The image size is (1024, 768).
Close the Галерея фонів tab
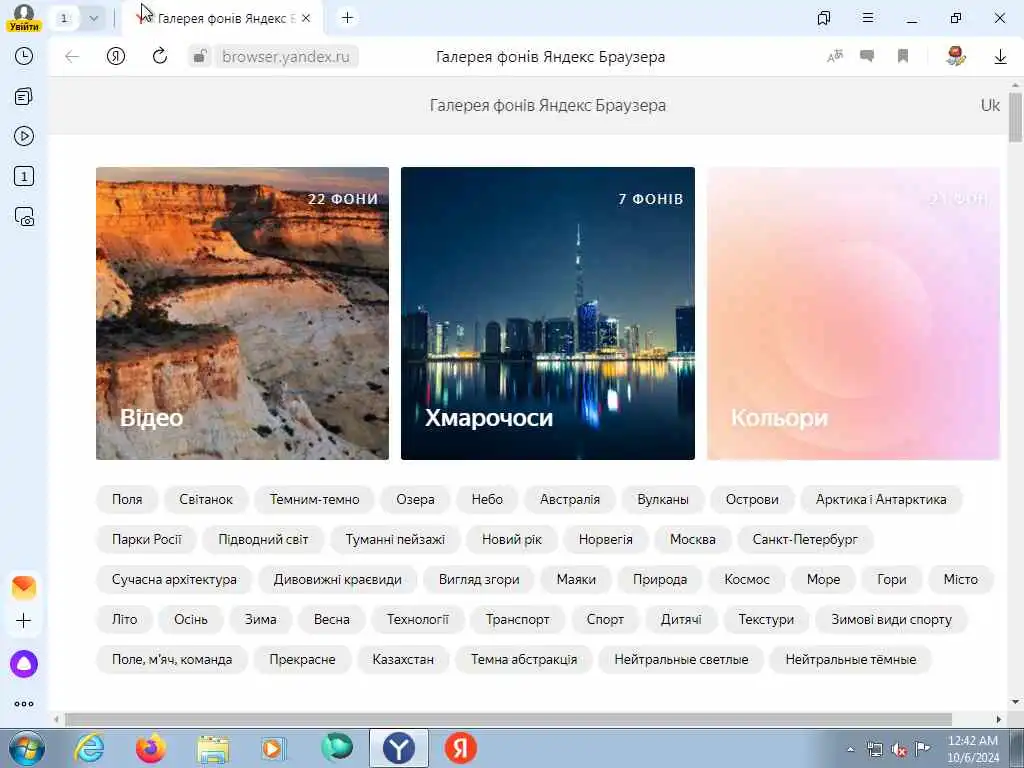coord(306,18)
